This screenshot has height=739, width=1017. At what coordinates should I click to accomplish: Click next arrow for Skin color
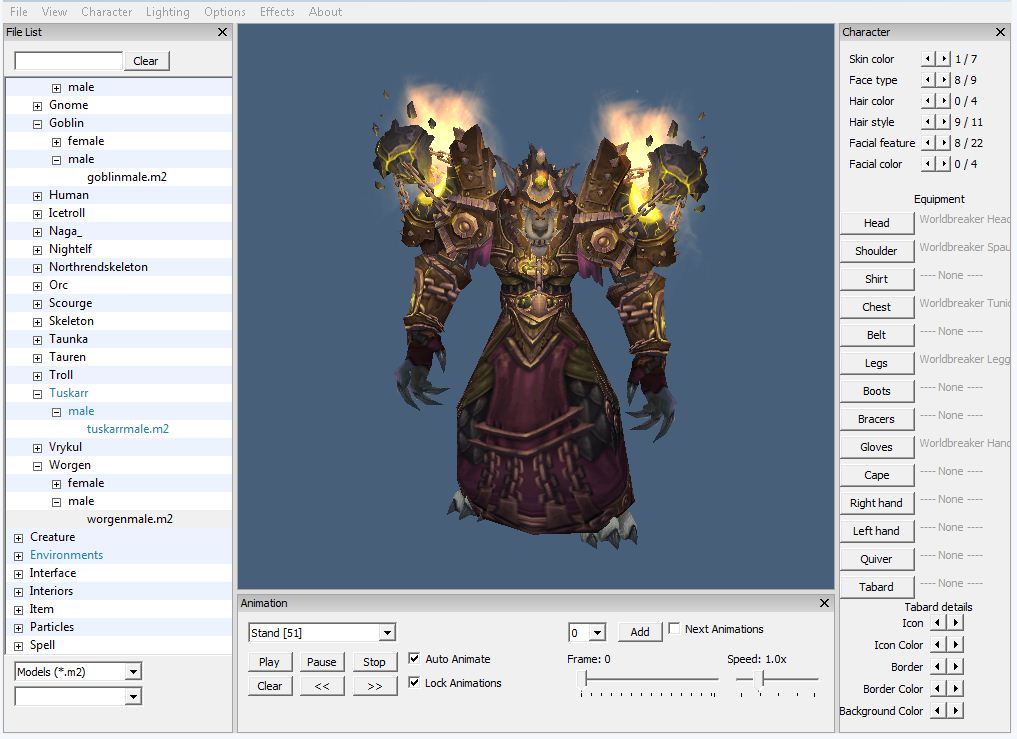point(944,59)
